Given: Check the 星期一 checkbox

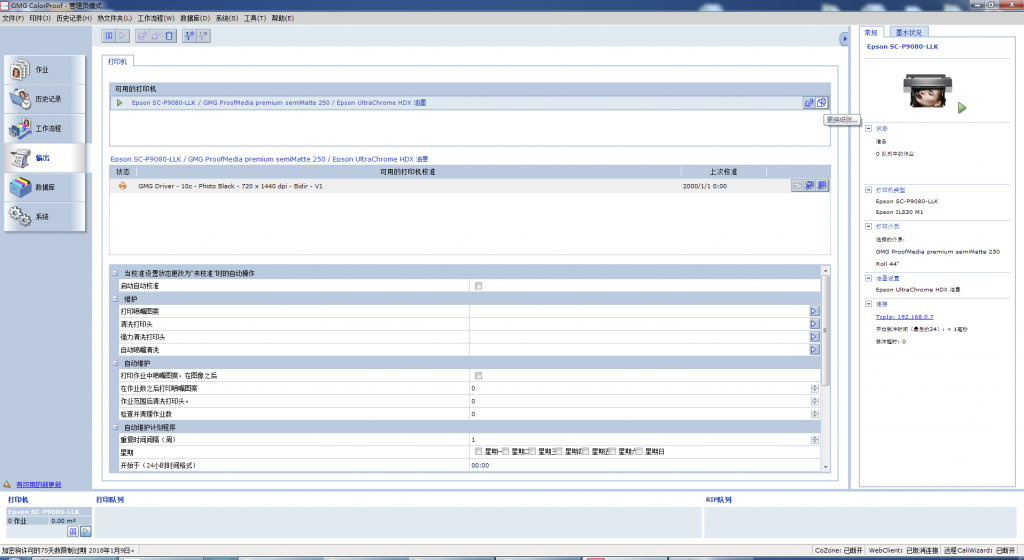Looking at the screenshot, I should coord(479,452).
